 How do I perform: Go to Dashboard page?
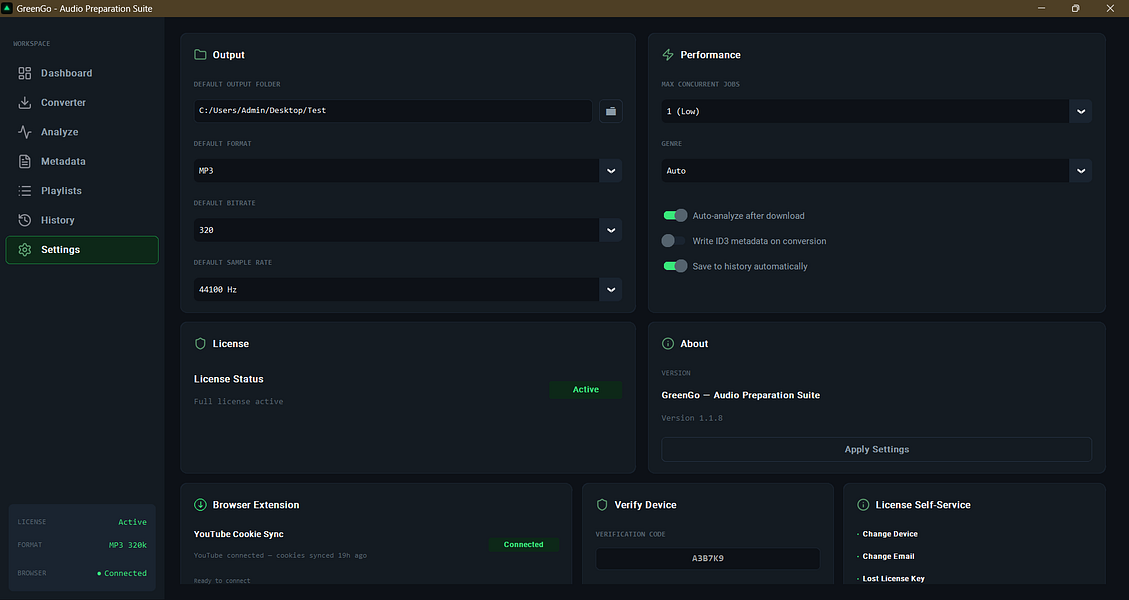[82, 73]
